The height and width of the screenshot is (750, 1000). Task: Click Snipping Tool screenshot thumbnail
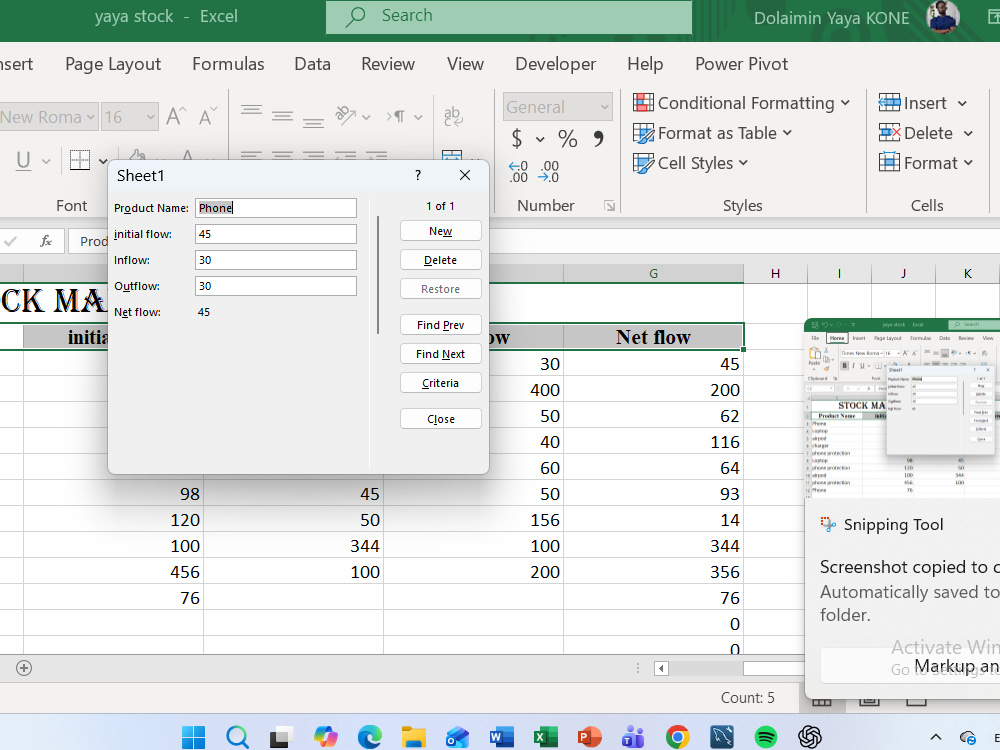tap(902, 408)
